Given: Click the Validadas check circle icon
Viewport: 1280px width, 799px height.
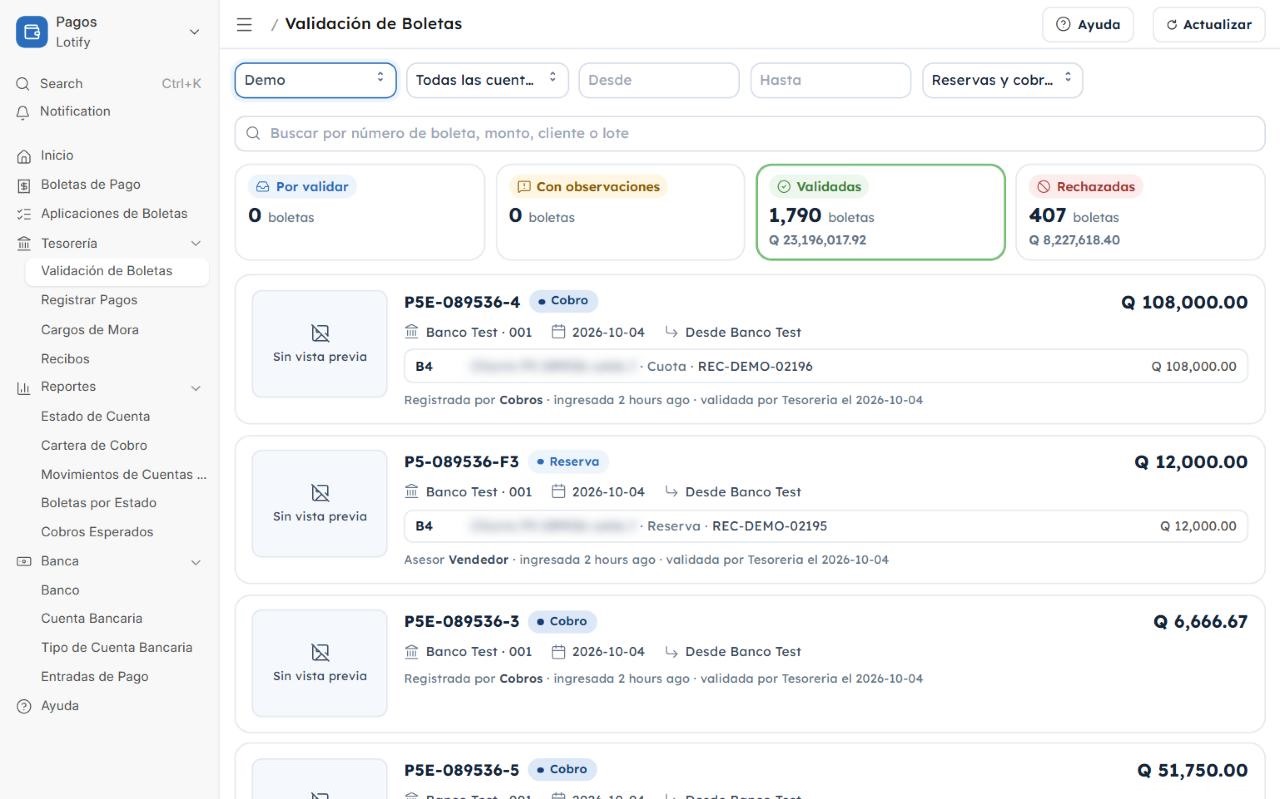Looking at the screenshot, I should coord(784,187).
